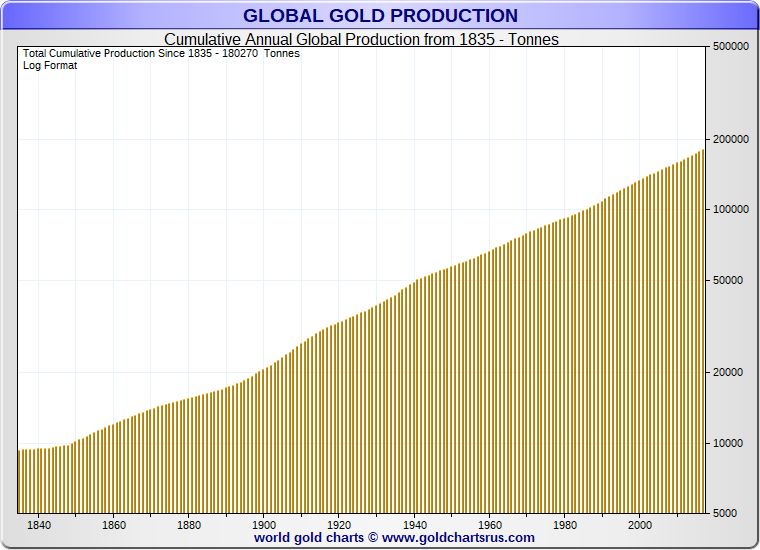Viewport: 760px width, 550px height.
Task: Click the 1940 x-axis year label
Action: click(x=415, y=524)
